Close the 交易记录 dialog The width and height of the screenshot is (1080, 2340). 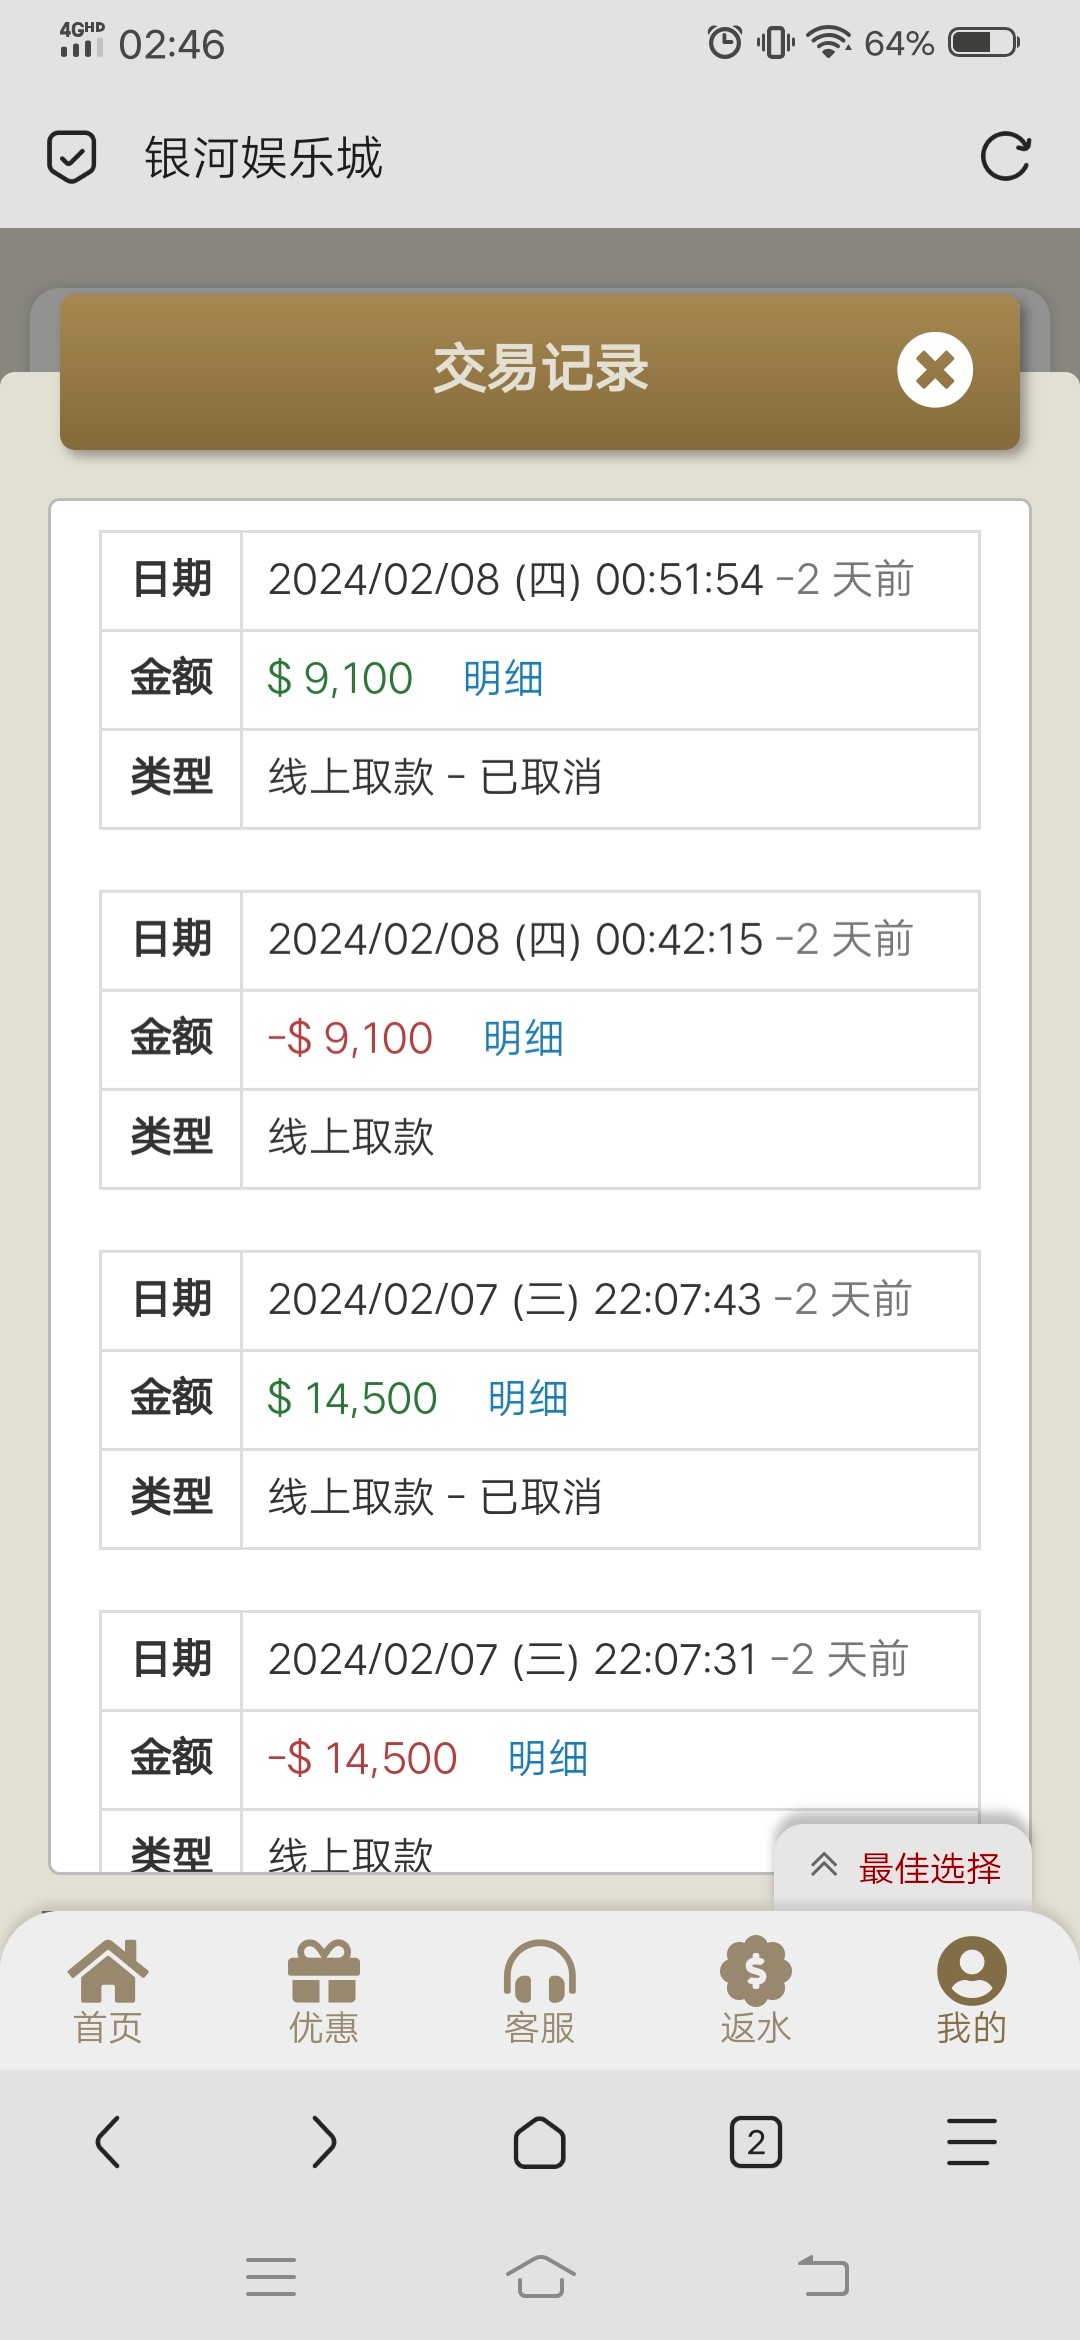pos(934,370)
